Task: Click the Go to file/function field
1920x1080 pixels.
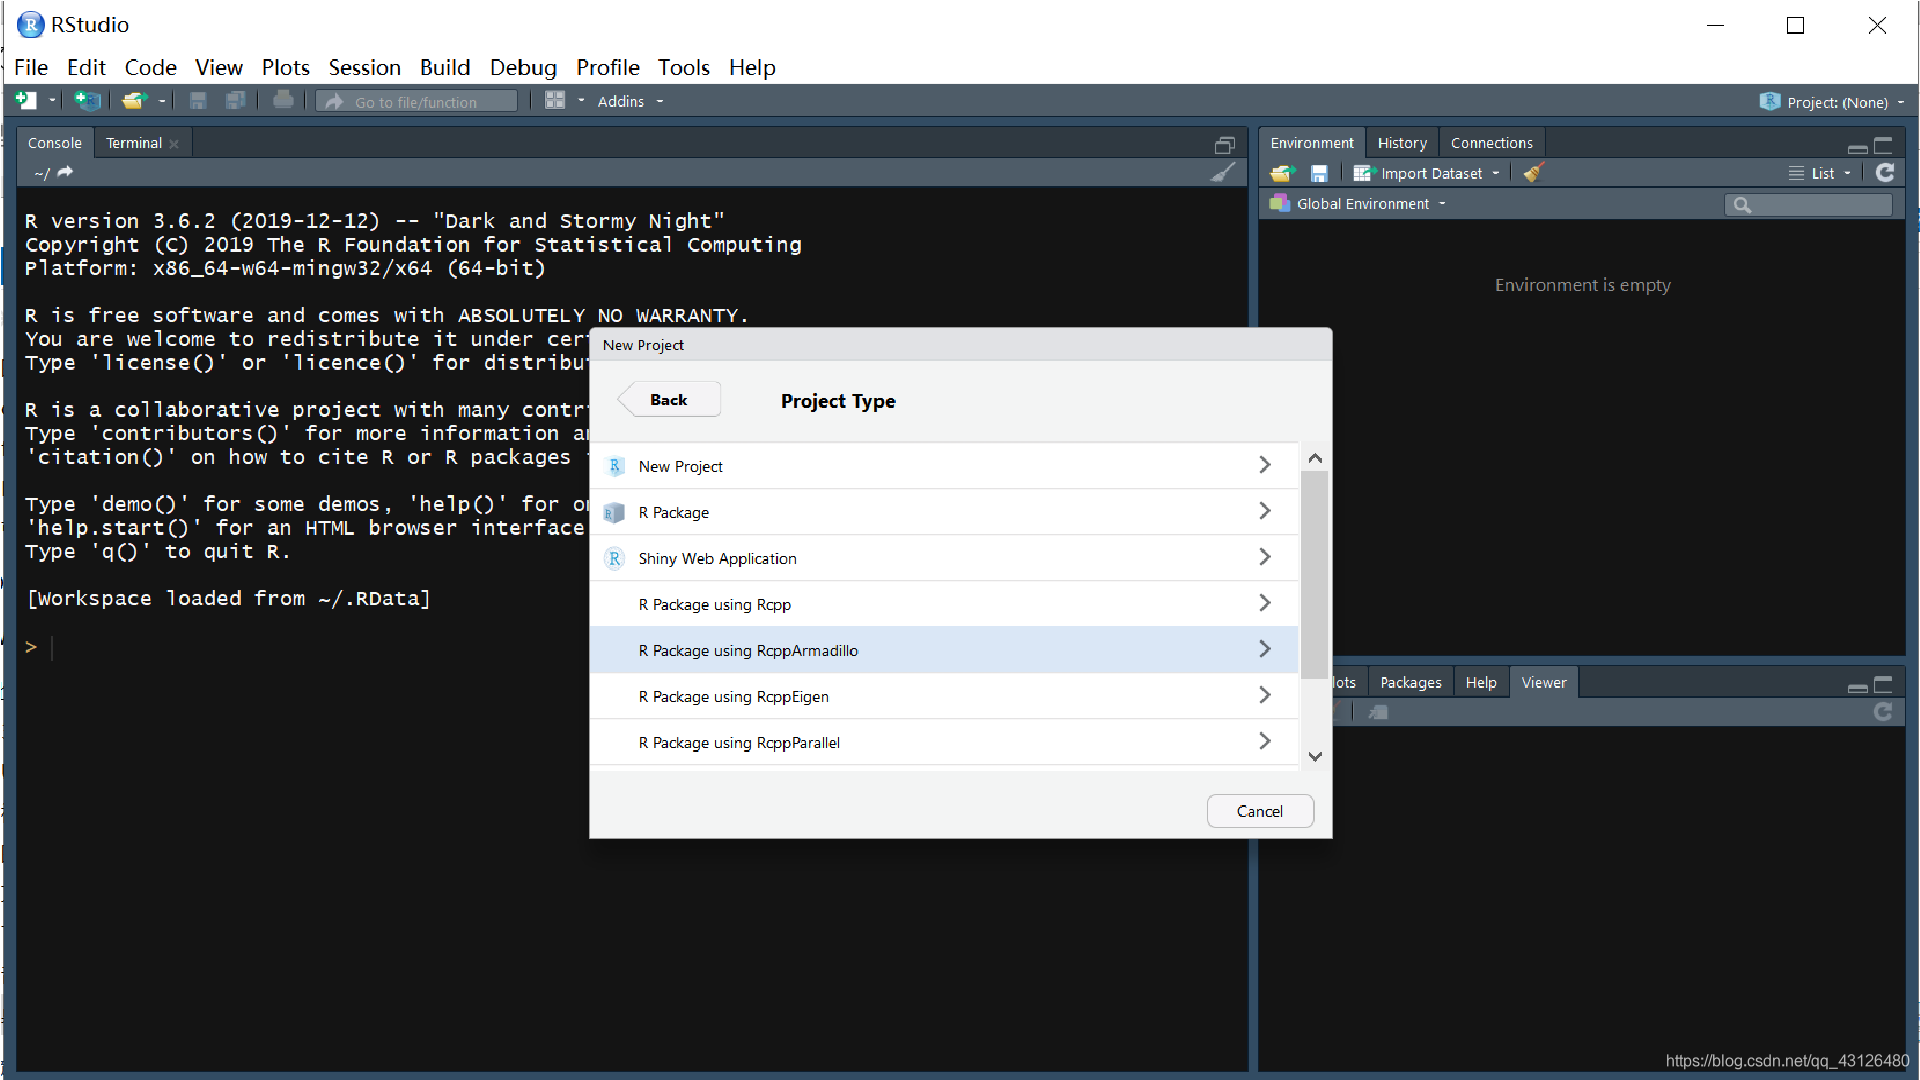Action: pos(418,101)
